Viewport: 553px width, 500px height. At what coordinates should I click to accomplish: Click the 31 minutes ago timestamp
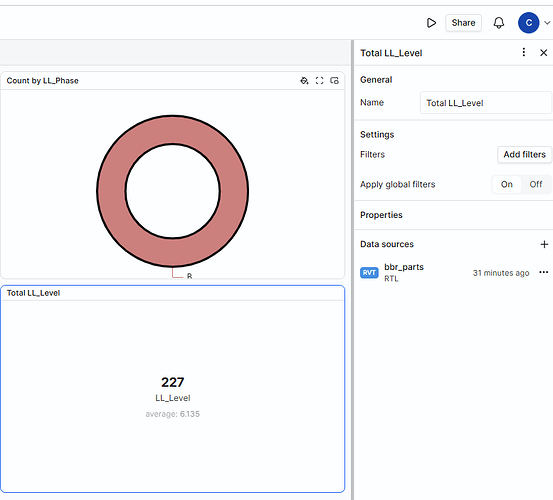click(x=501, y=273)
